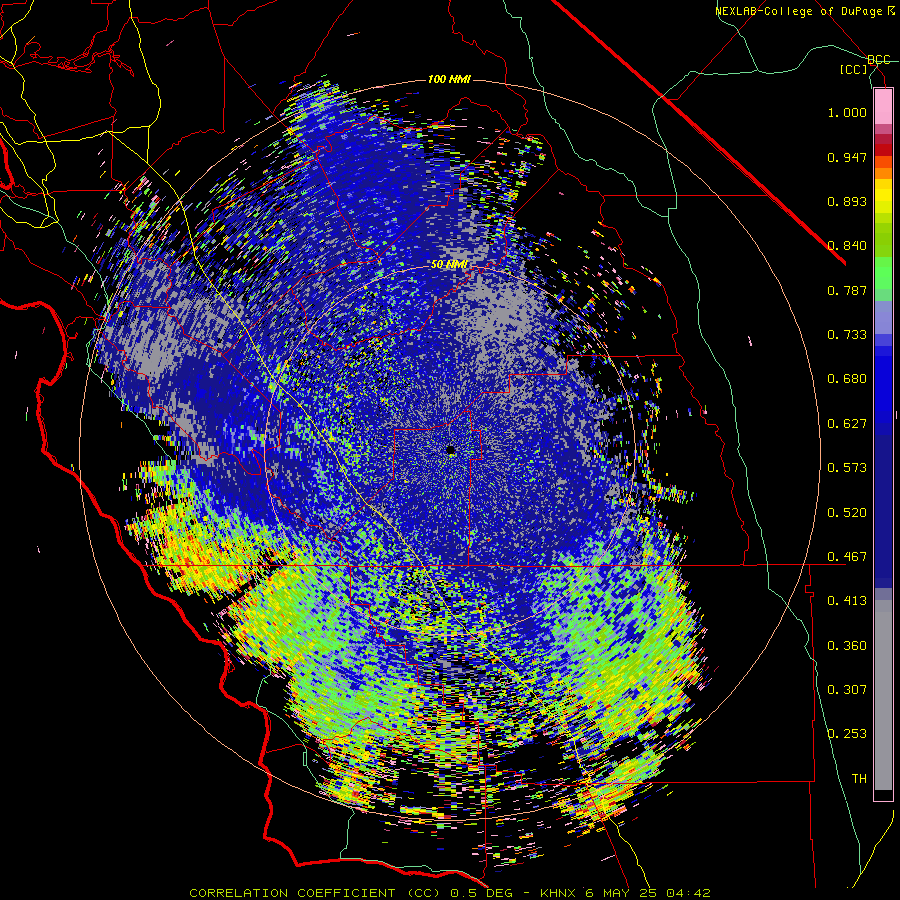Click the 0.733 value on the scale
900x900 pixels.
pyautogui.click(x=847, y=335)
